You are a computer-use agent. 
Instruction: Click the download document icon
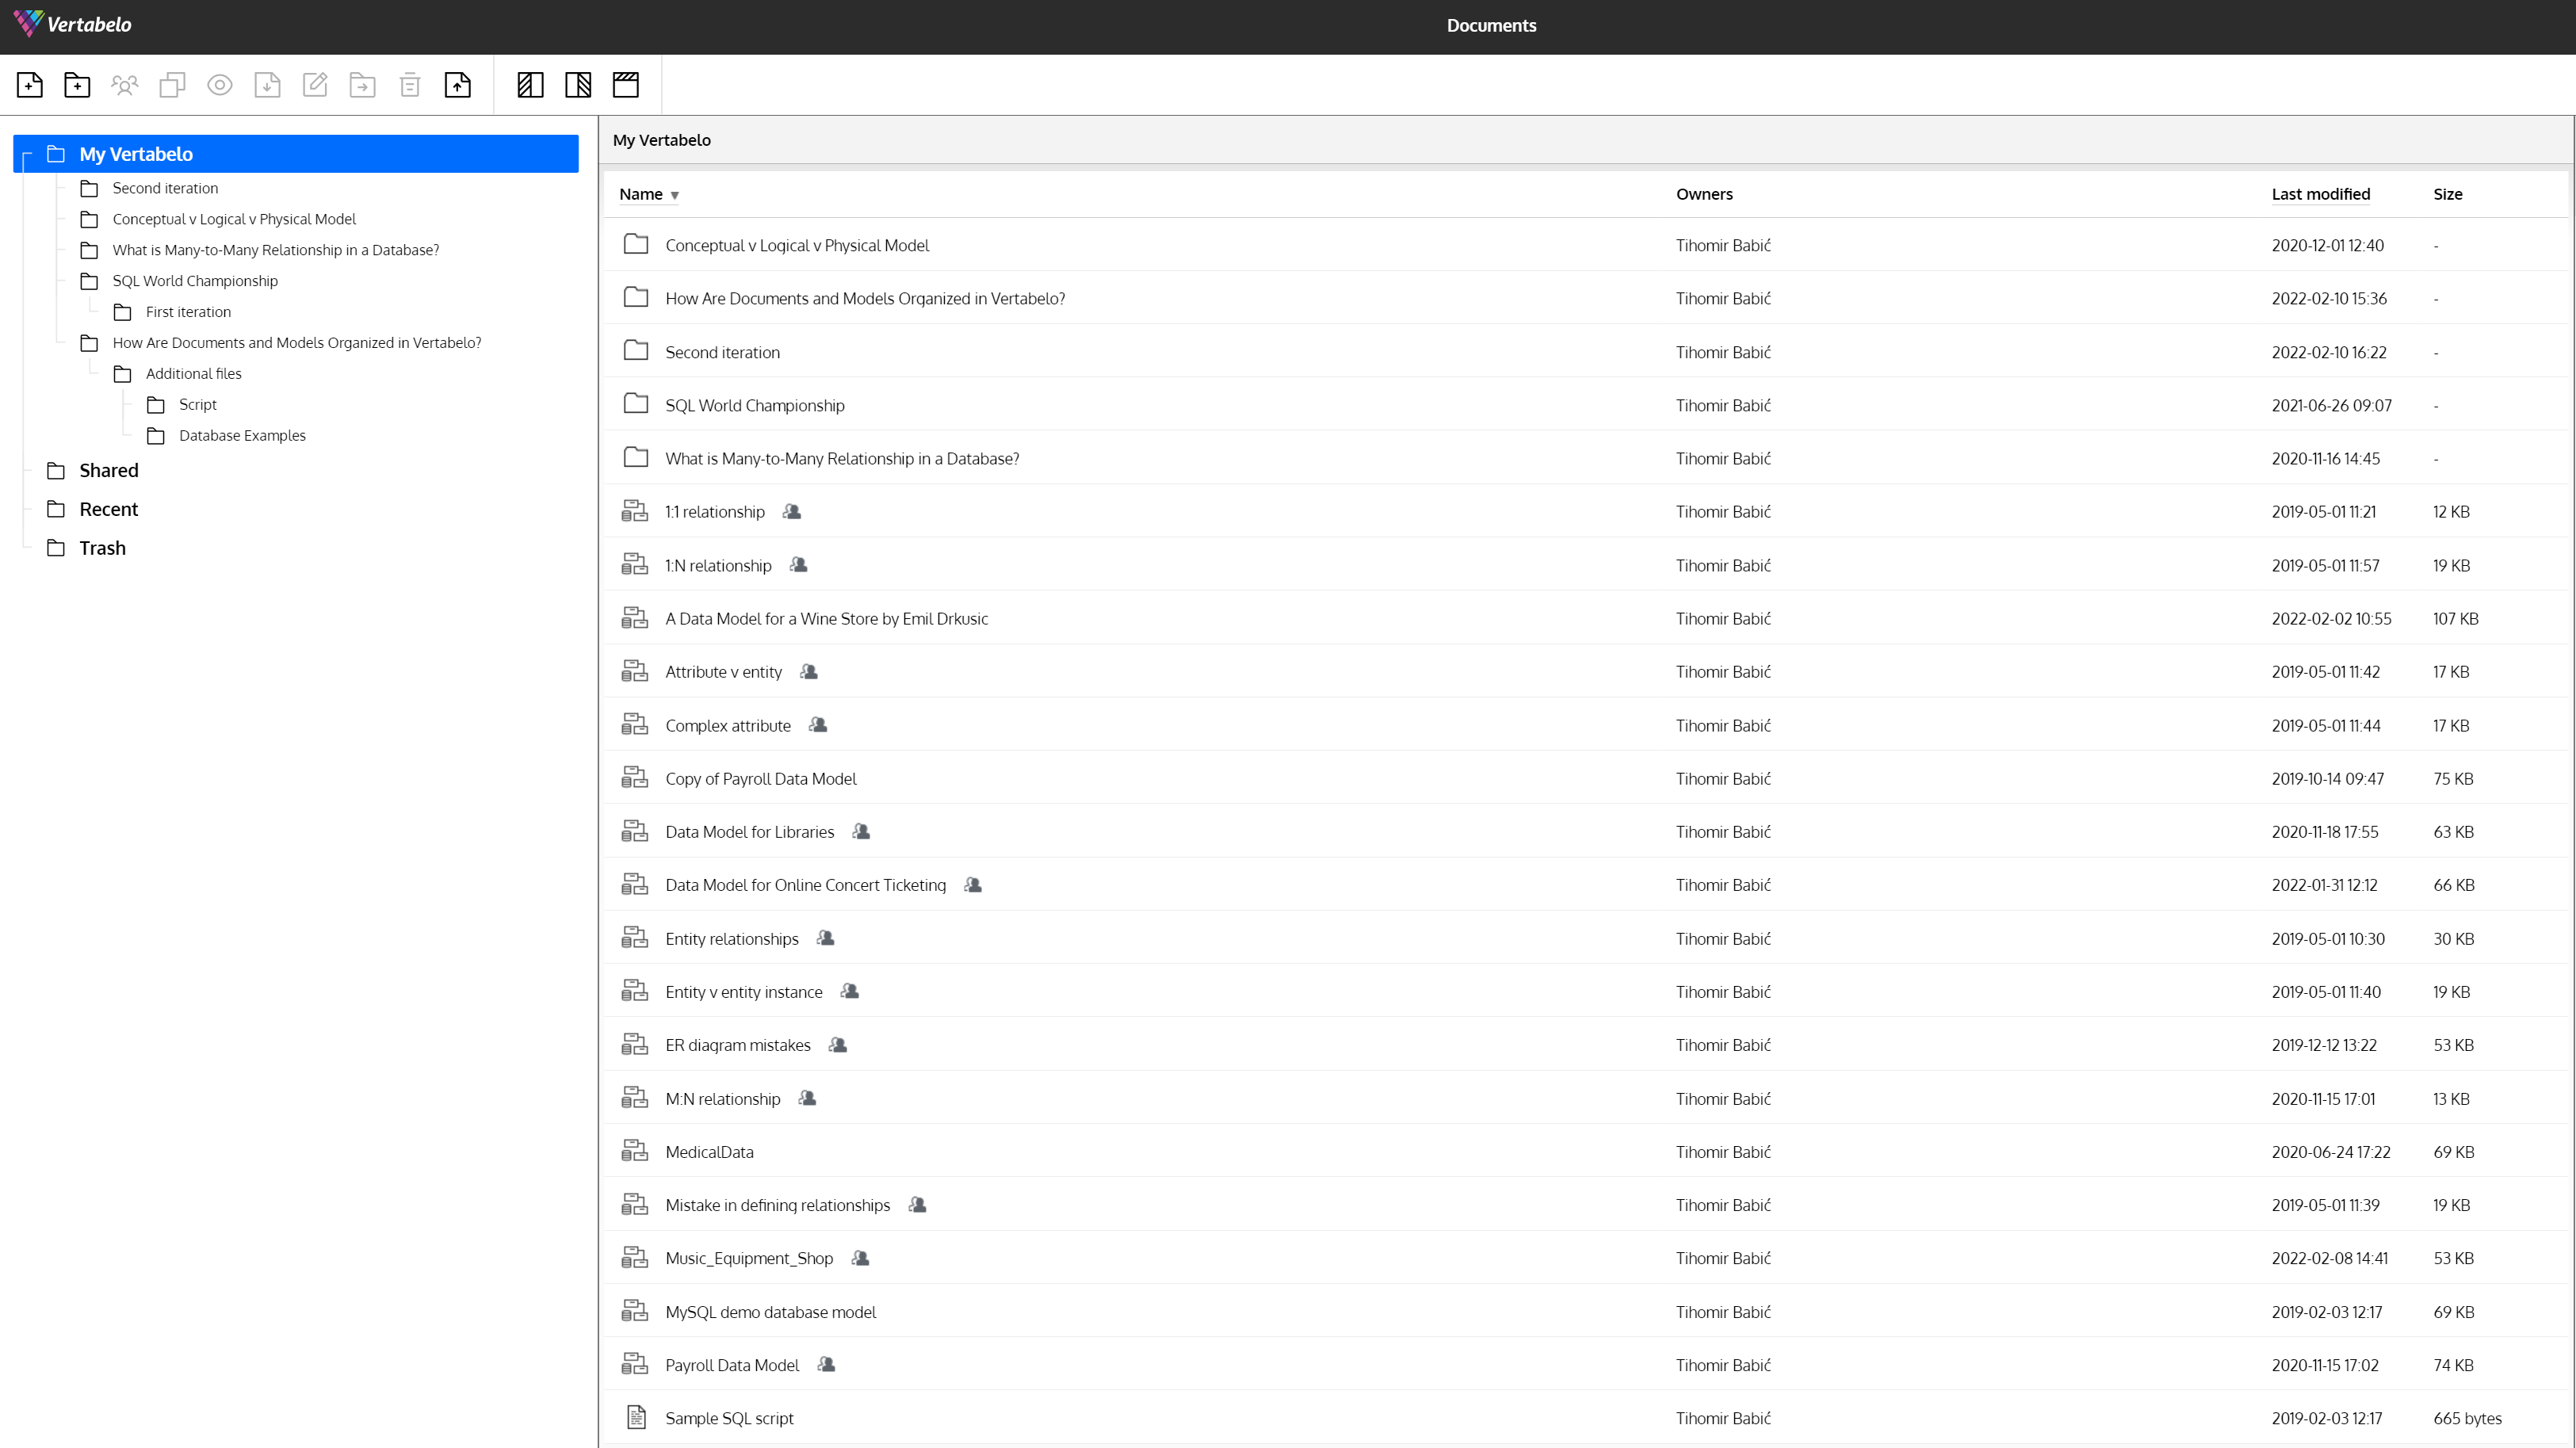(267, 85)
